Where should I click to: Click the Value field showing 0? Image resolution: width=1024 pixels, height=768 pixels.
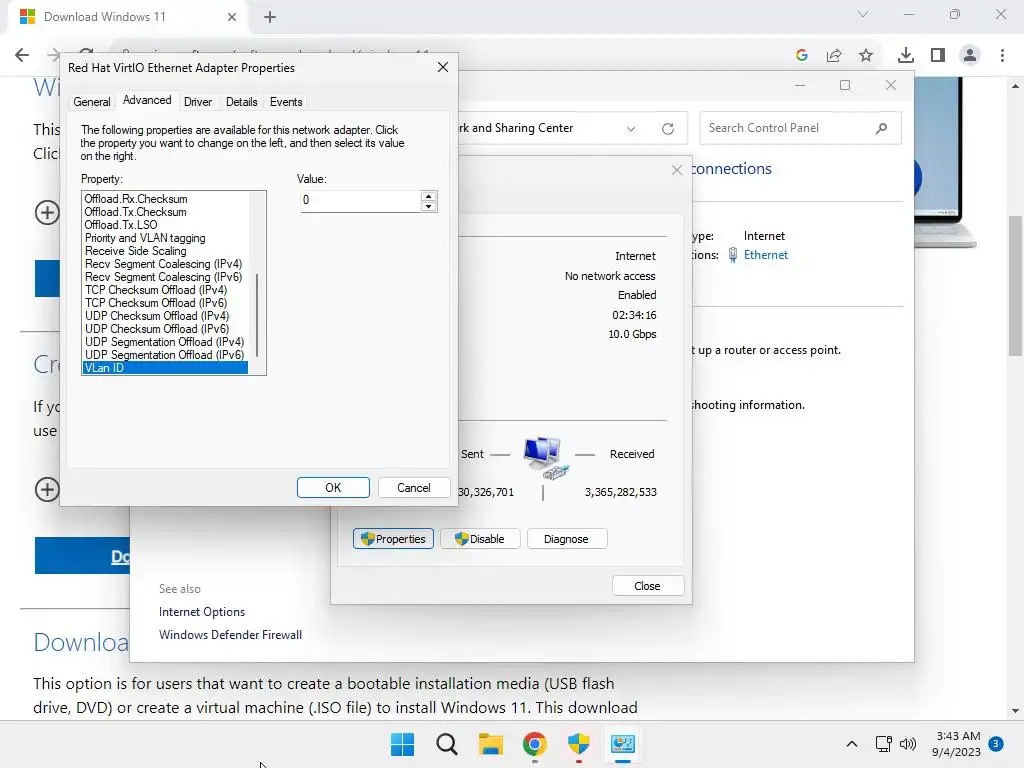(360, 200)
